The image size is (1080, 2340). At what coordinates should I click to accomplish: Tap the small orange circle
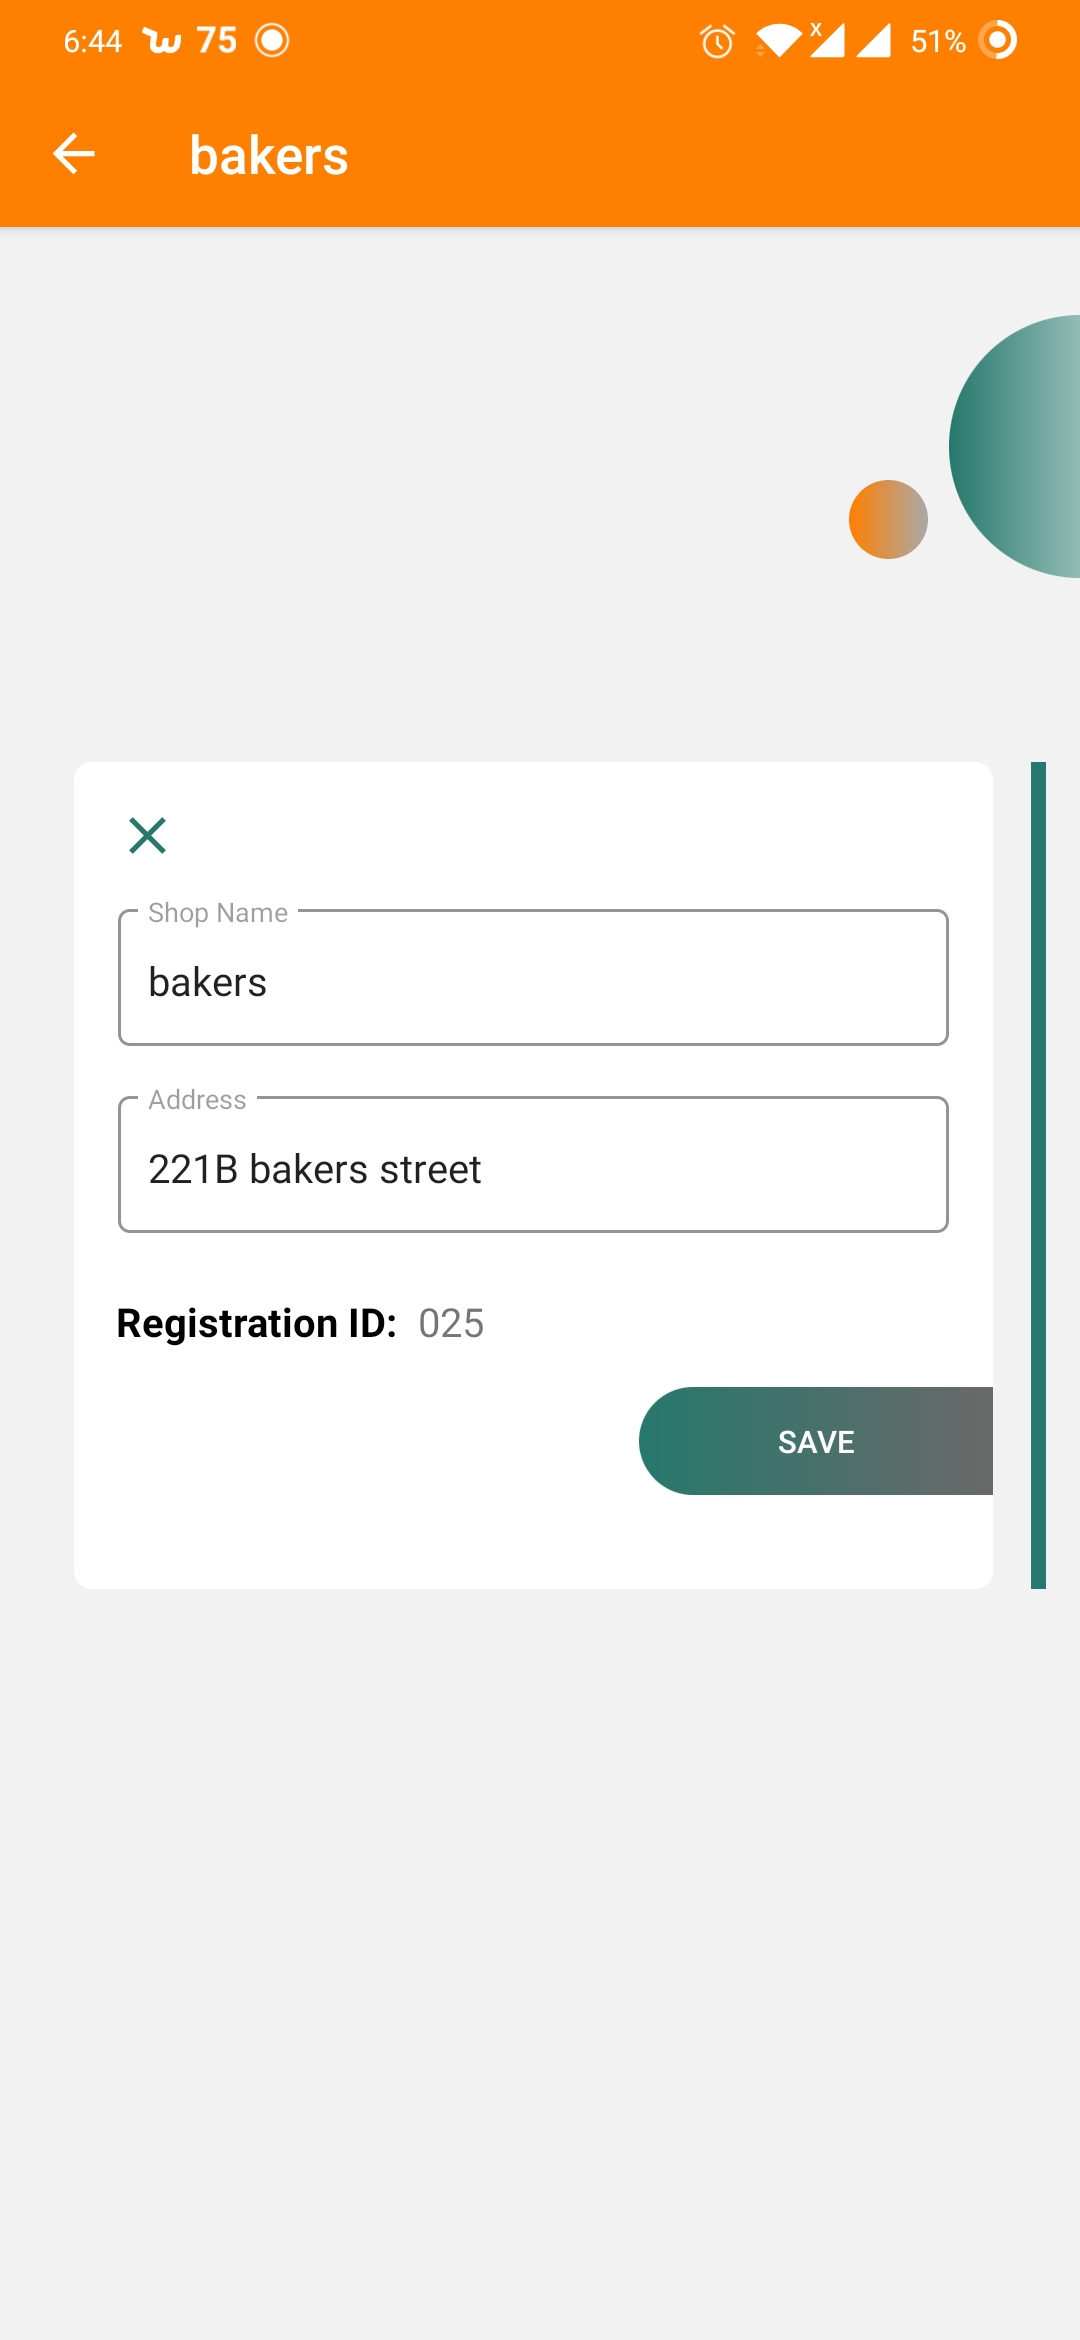[x=888, y=519]
